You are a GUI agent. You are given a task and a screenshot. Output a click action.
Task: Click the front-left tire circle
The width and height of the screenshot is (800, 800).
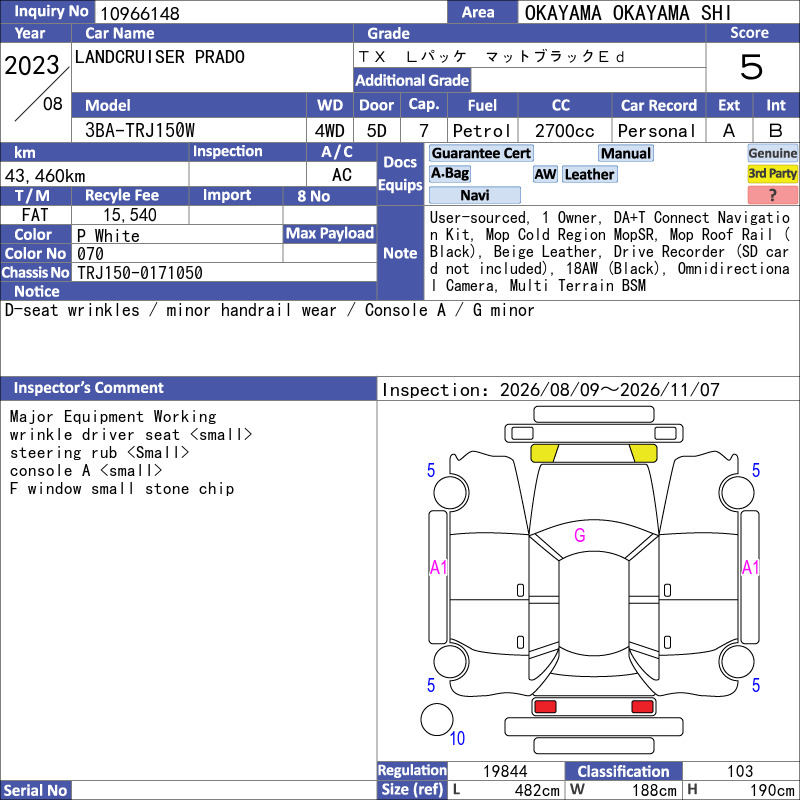[451, 492]
